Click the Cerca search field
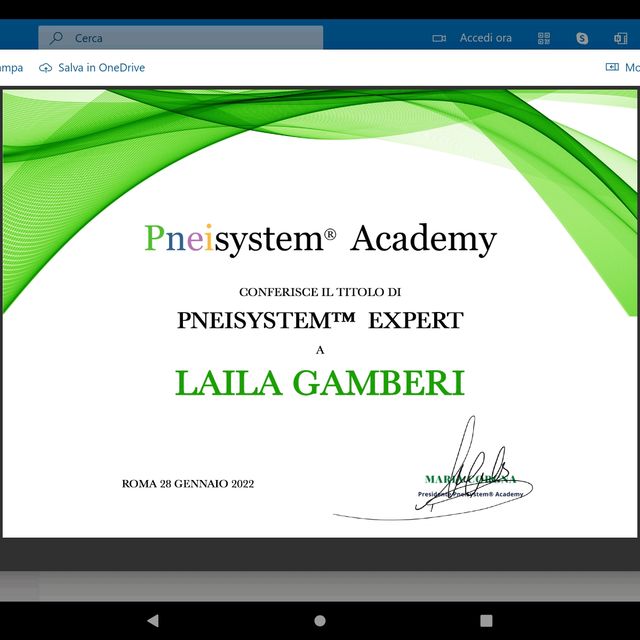 [181, 38]
